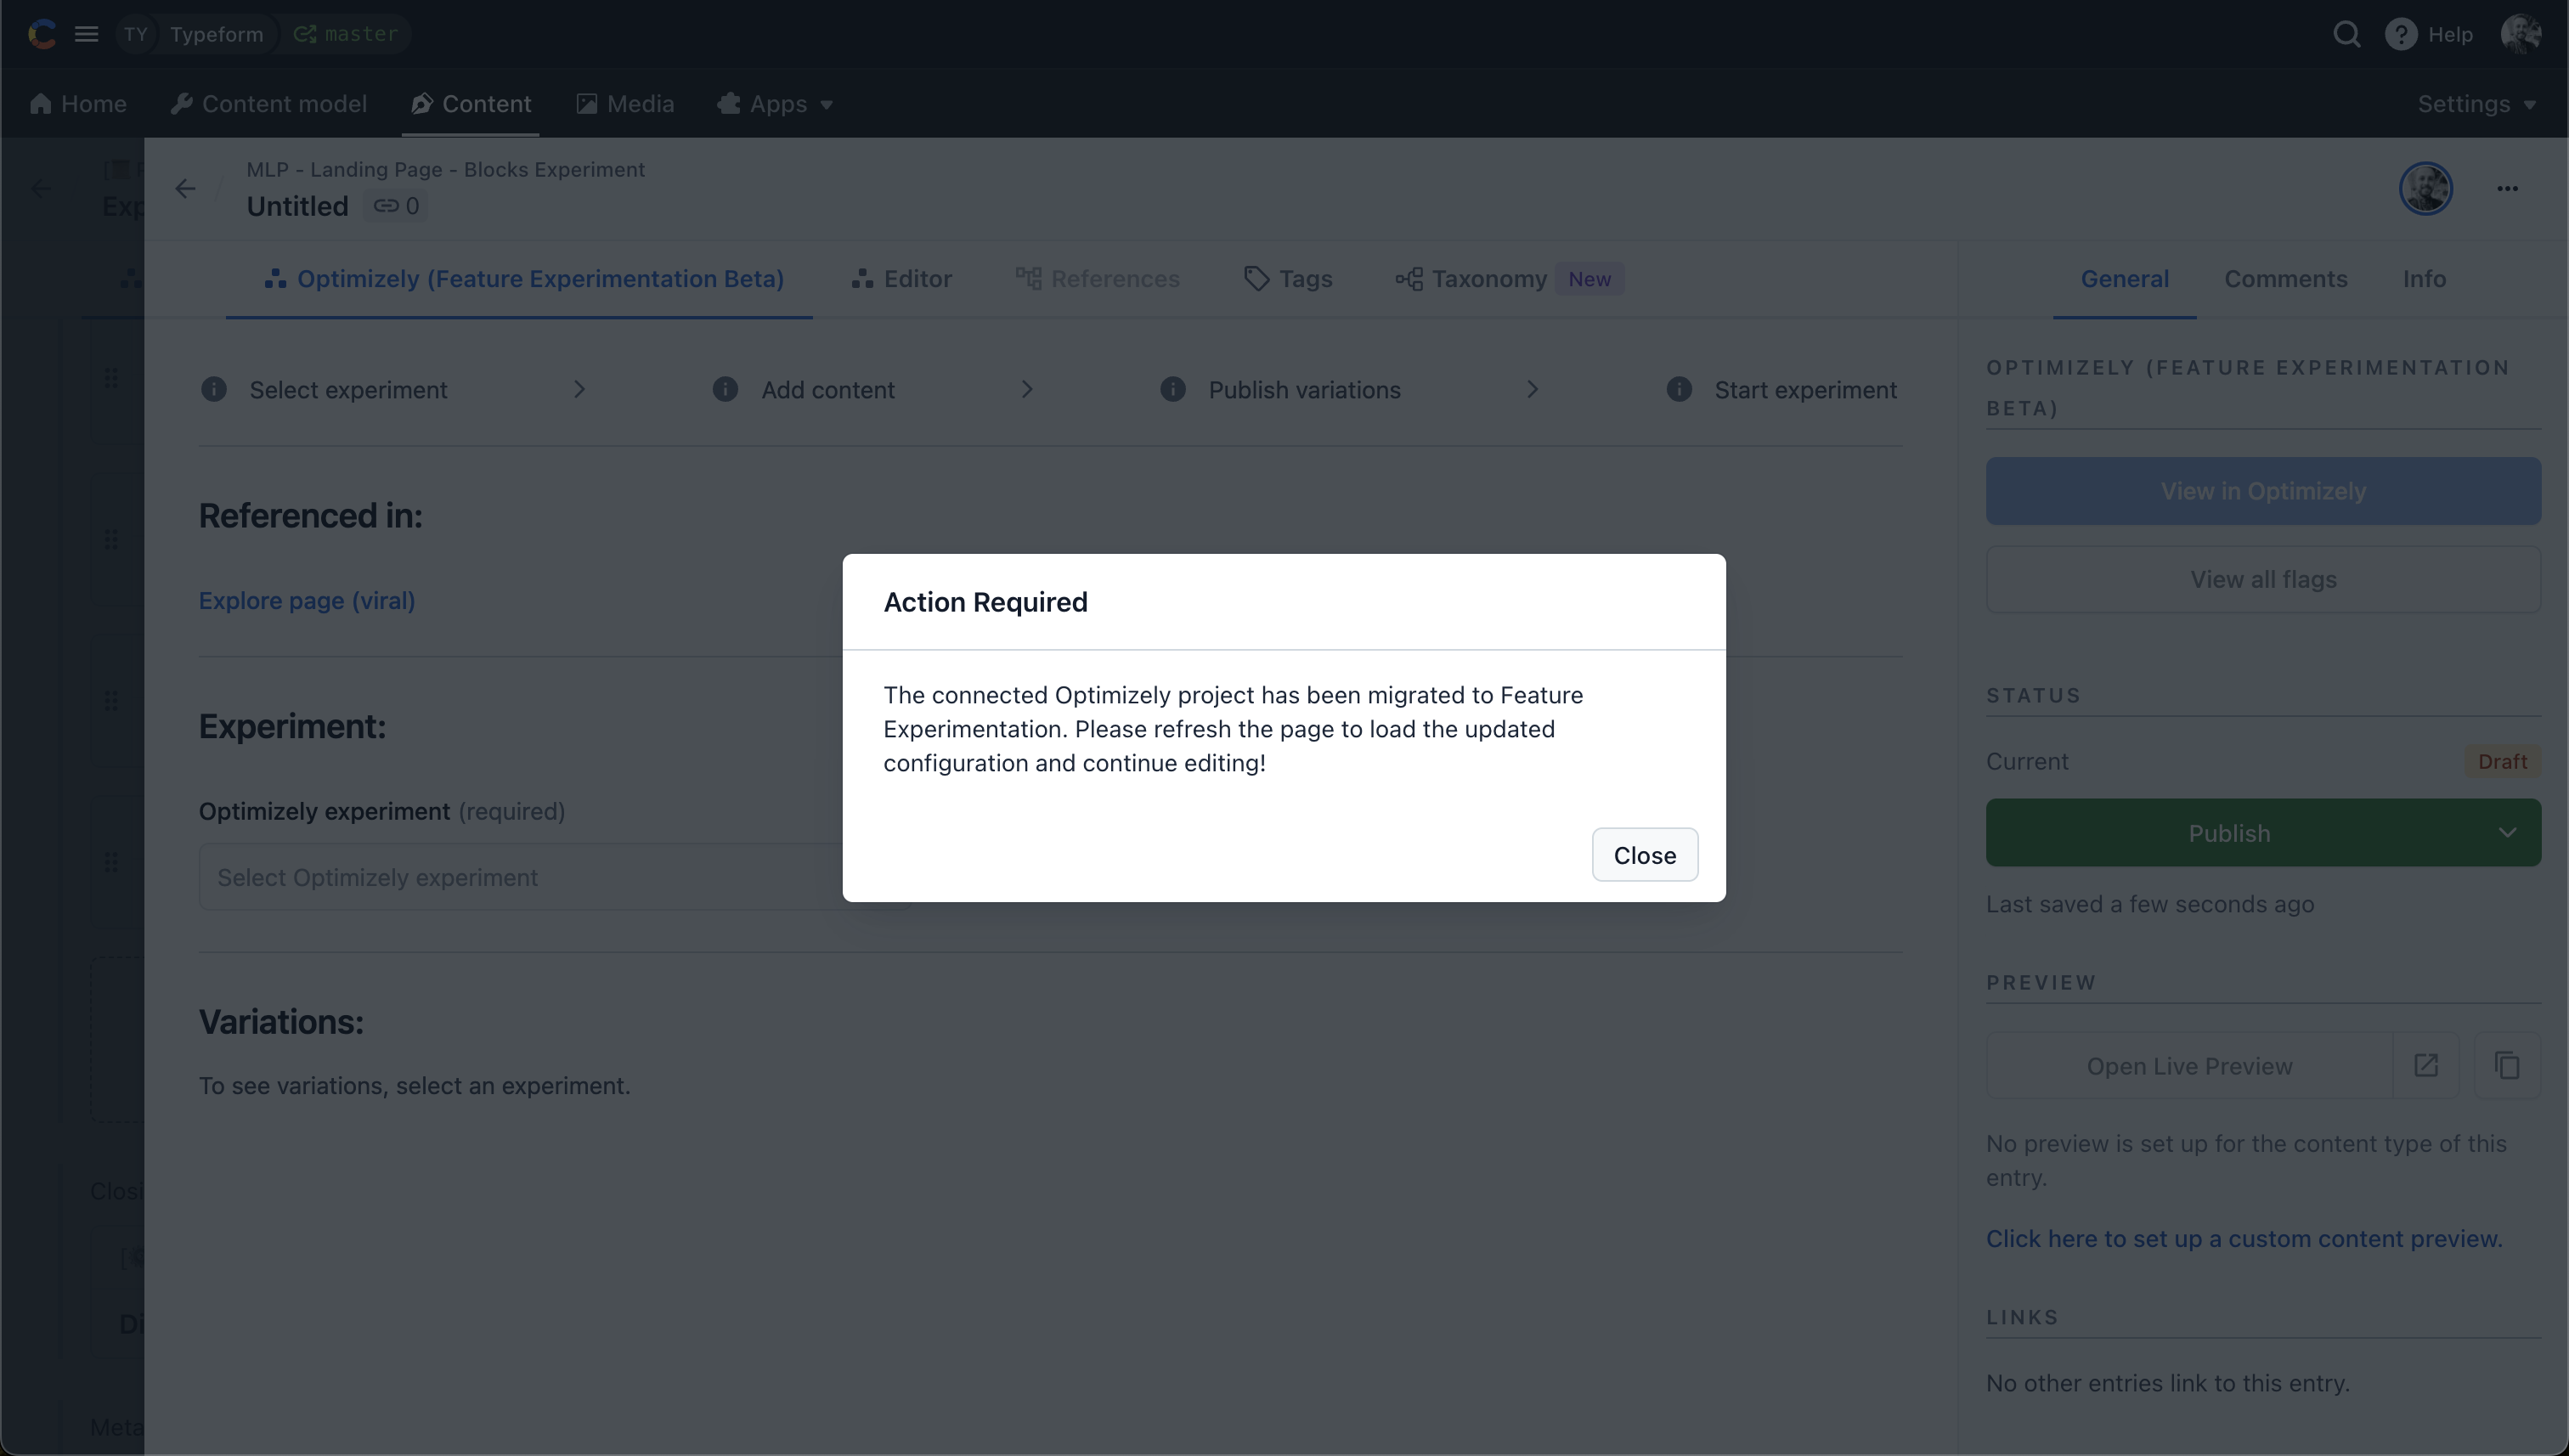Click chevron after Select experiment step
The width and height of the screenshot is (2569, 1456).
click(x=579, y=389)
